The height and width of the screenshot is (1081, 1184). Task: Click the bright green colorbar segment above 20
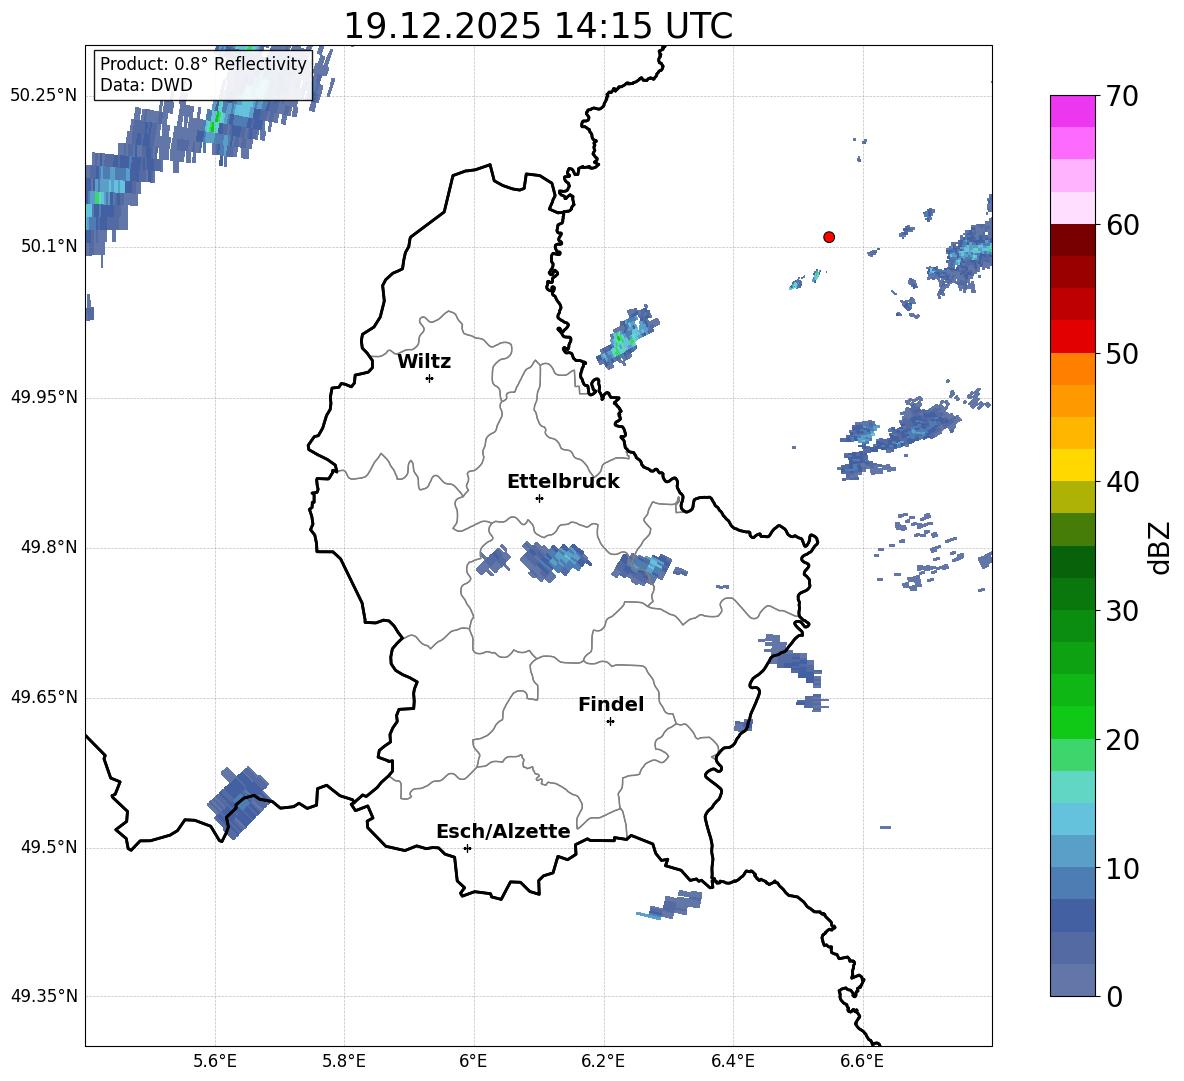[1072, 722]
